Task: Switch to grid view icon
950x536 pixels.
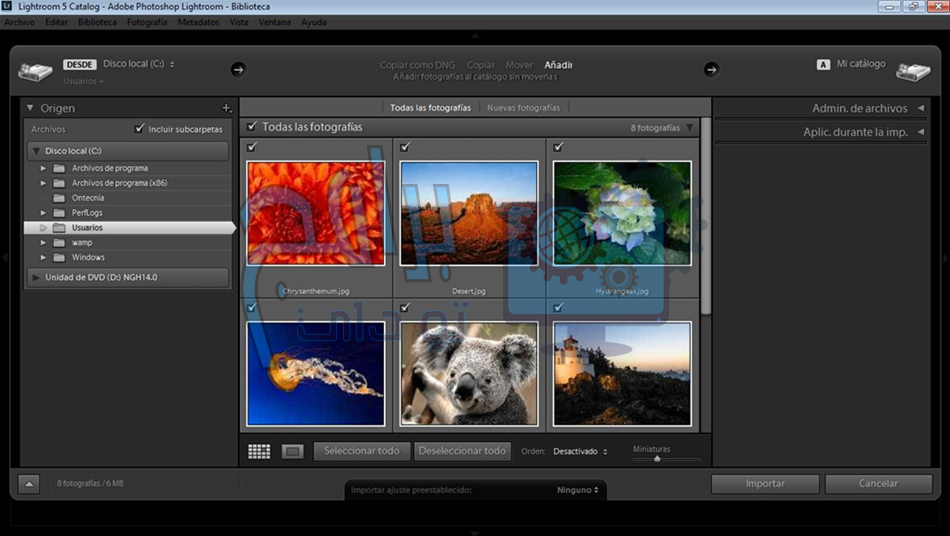Action: tap(259, 452)
